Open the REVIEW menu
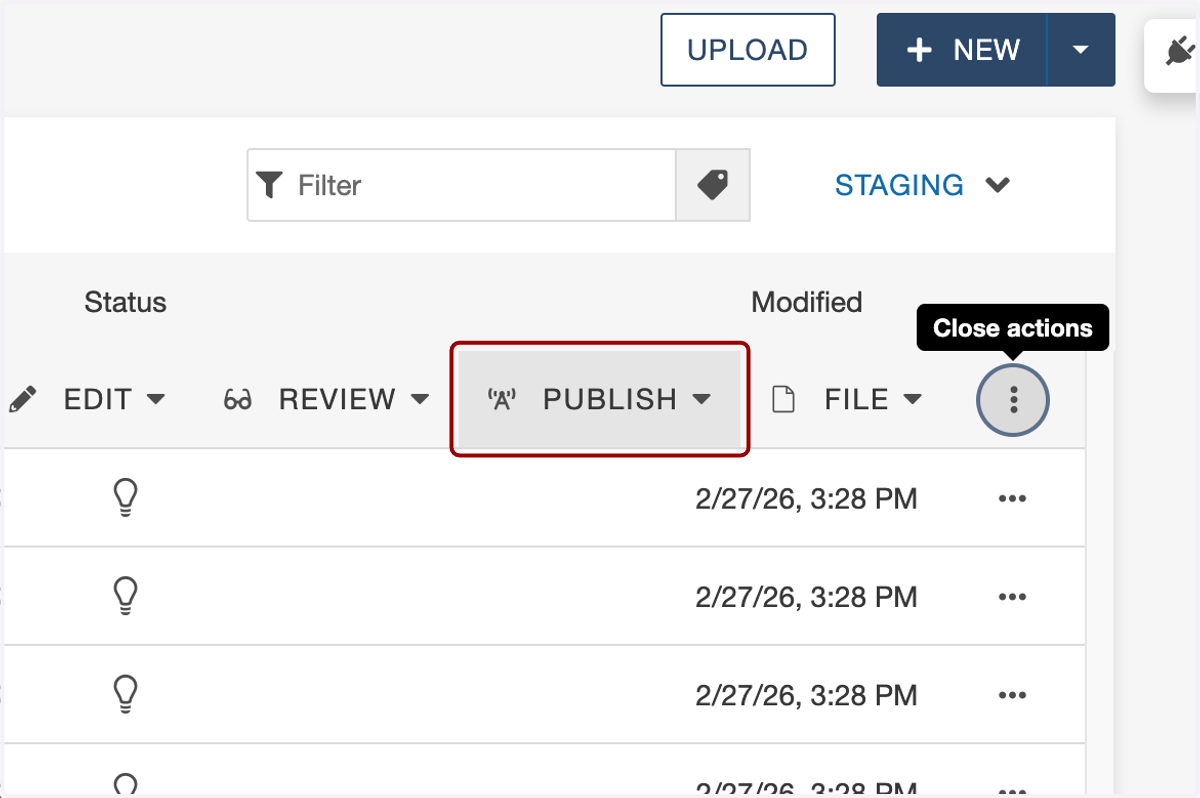1200x798 pixels. pos(326,399)
